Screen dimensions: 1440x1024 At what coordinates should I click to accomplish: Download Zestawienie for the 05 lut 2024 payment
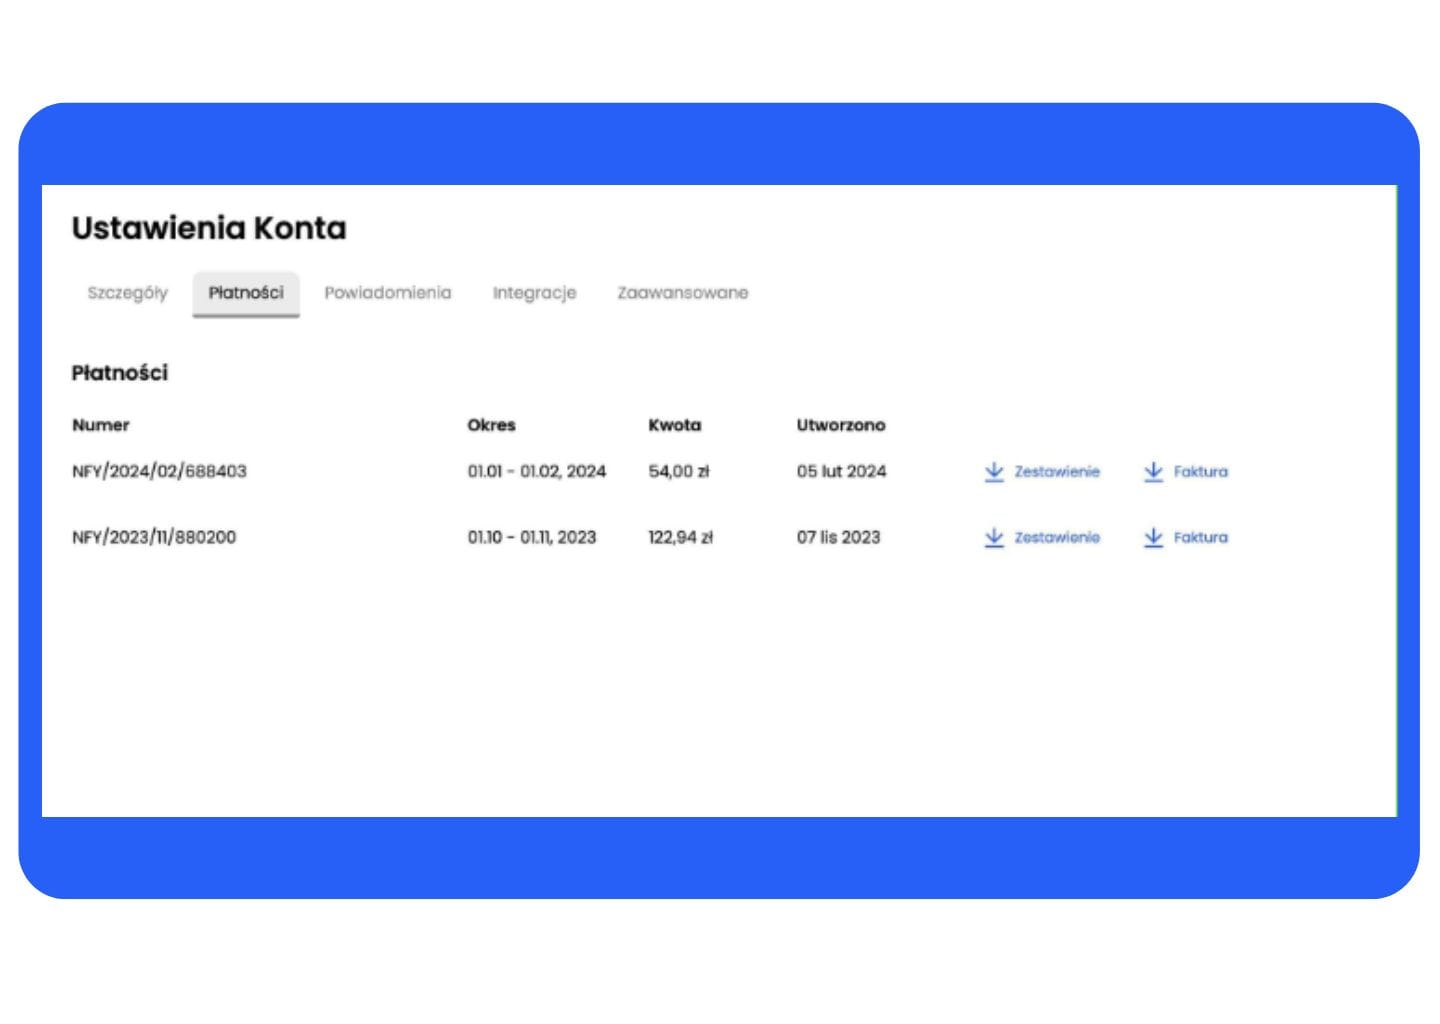pyautogui.click(x=1041, y=472)
